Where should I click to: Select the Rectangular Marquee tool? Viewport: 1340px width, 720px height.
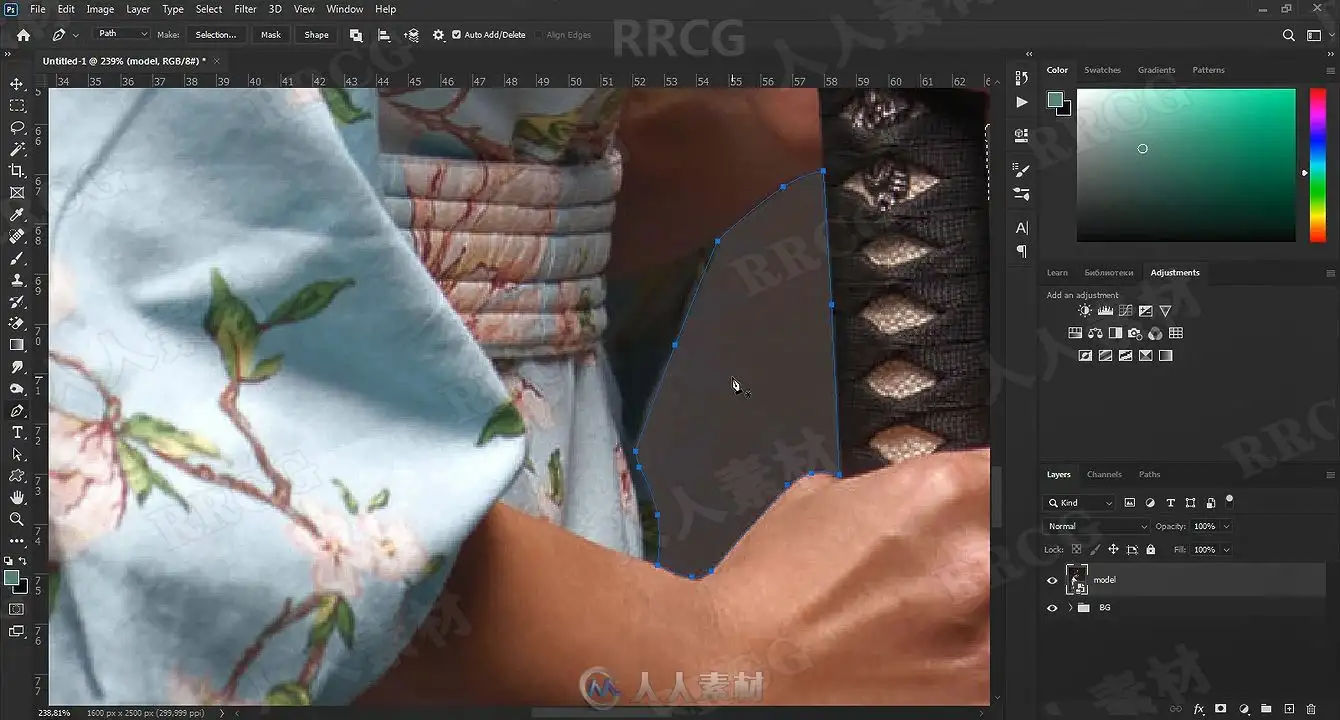tap(17, 106)
